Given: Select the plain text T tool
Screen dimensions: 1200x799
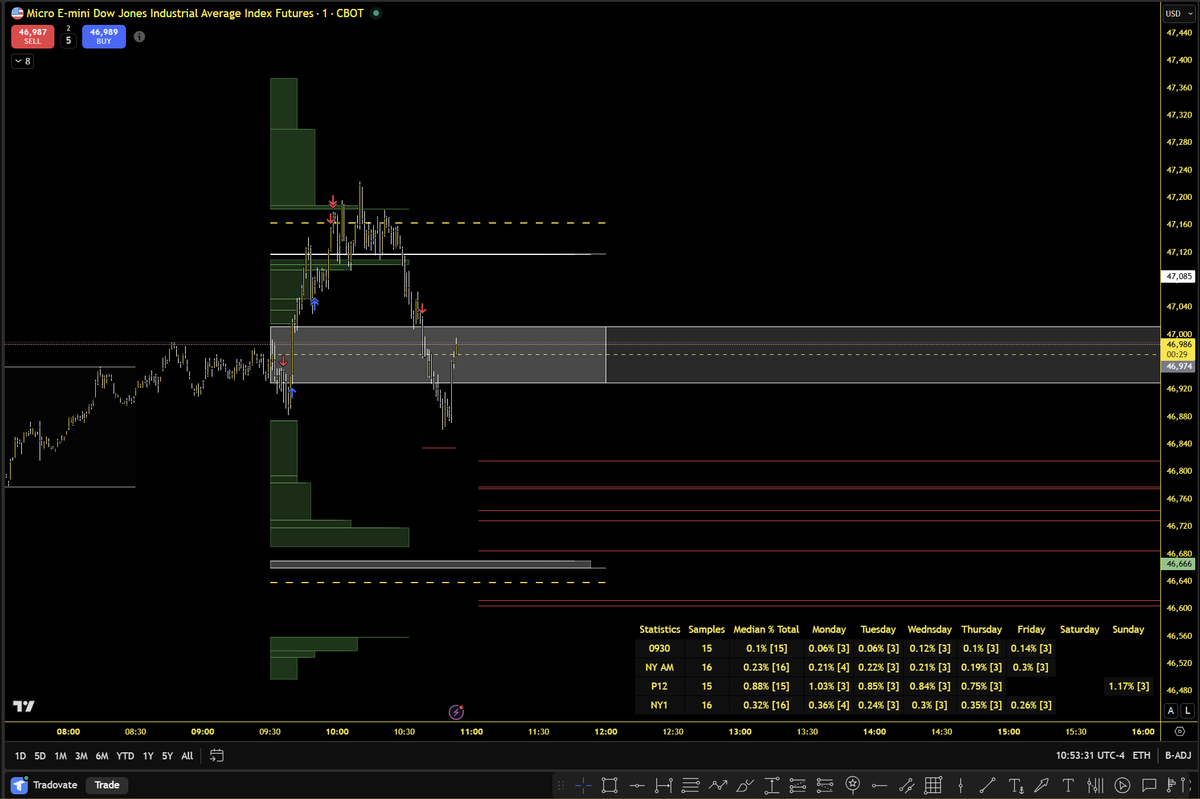Looking at the screenshot, I should (x=1068, y=785).
